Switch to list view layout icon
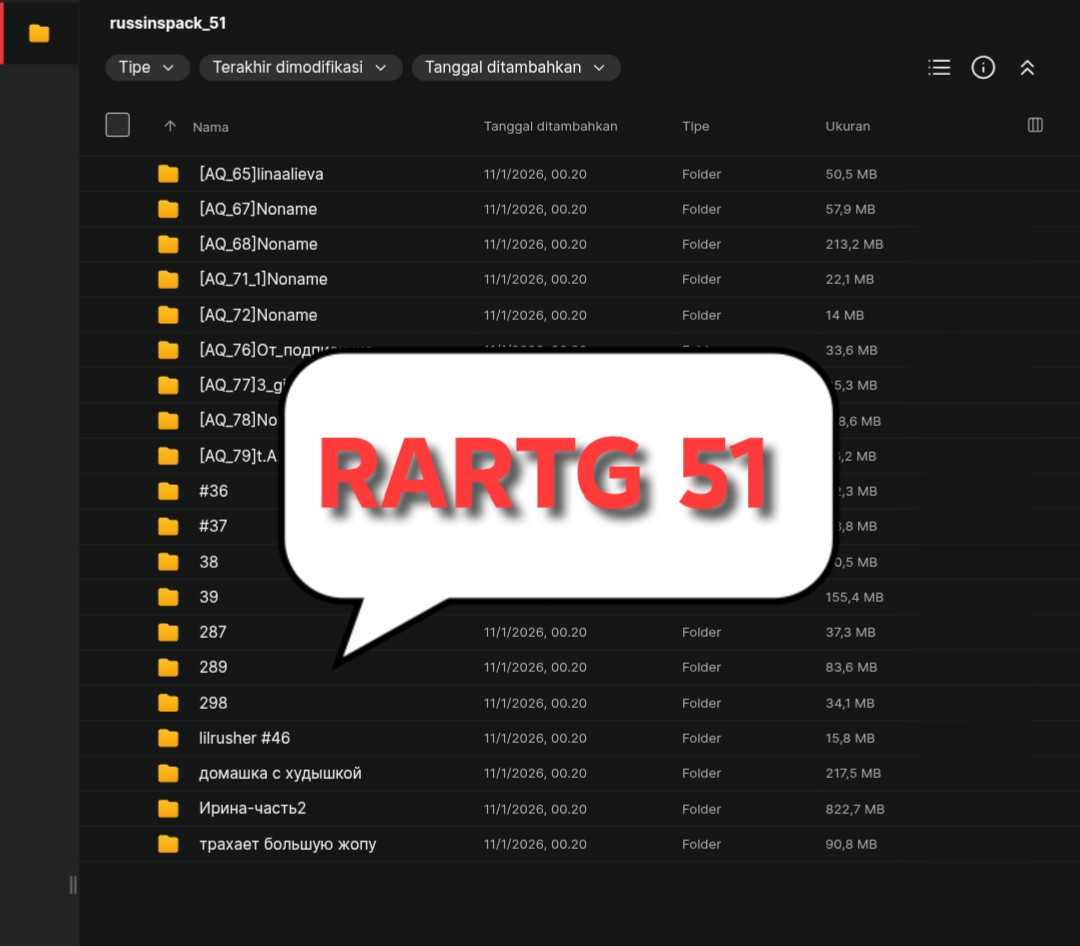 click(x=939, y=68)
